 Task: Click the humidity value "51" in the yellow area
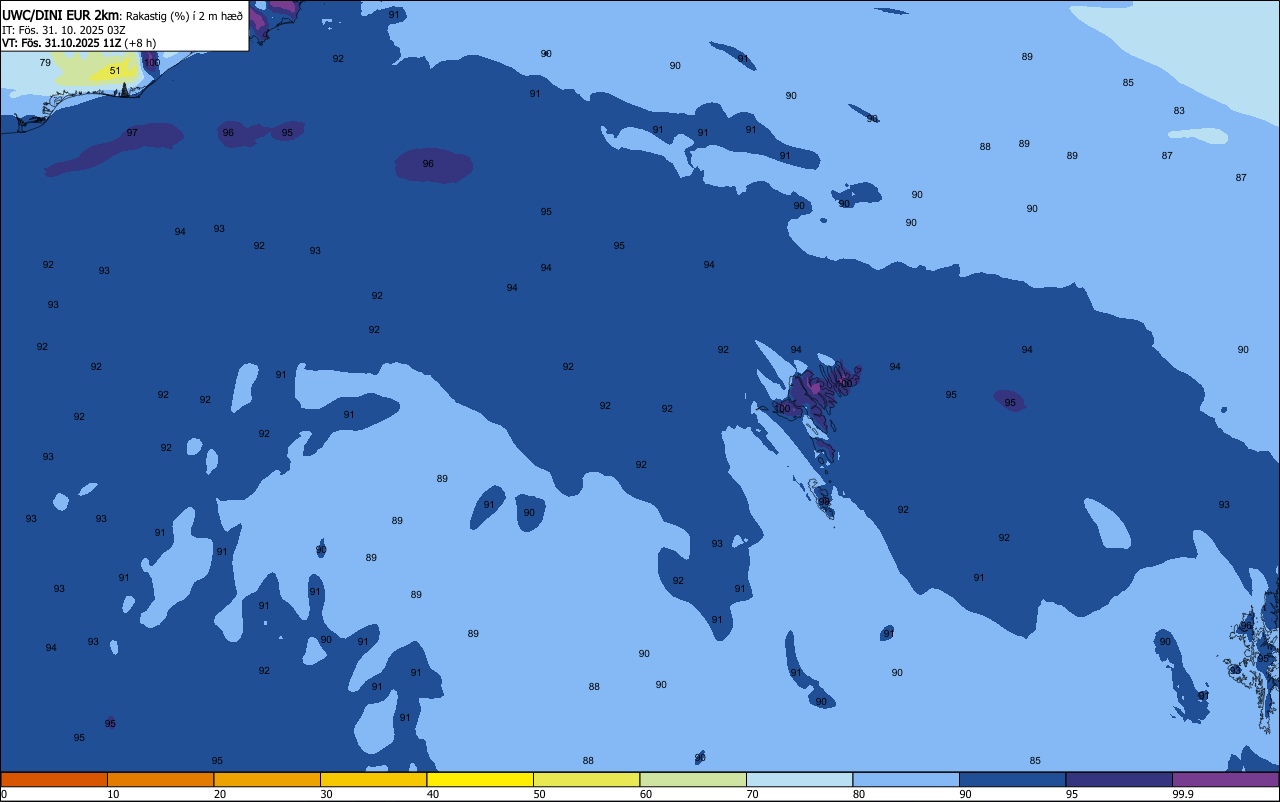[x=115, y=71]
